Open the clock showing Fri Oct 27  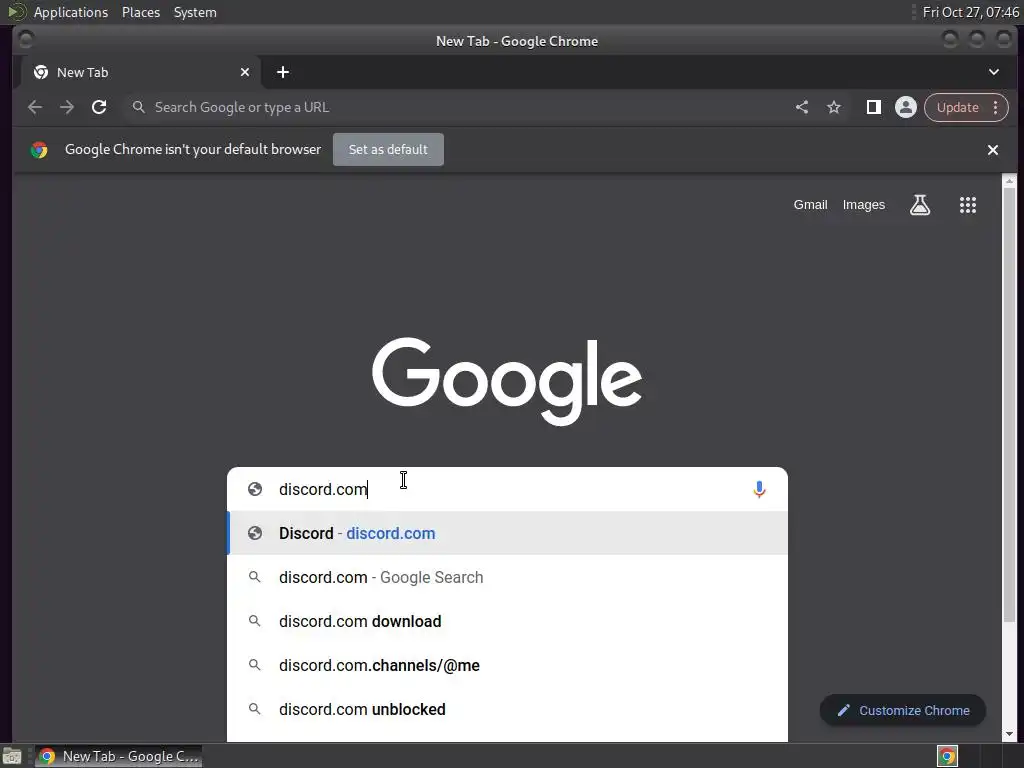[x=970, y=12]
